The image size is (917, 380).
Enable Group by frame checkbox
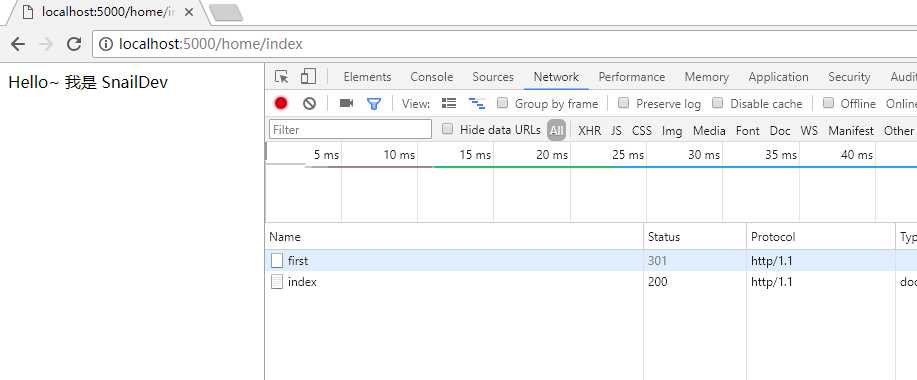pyautogui.click(x=502, y=103)
